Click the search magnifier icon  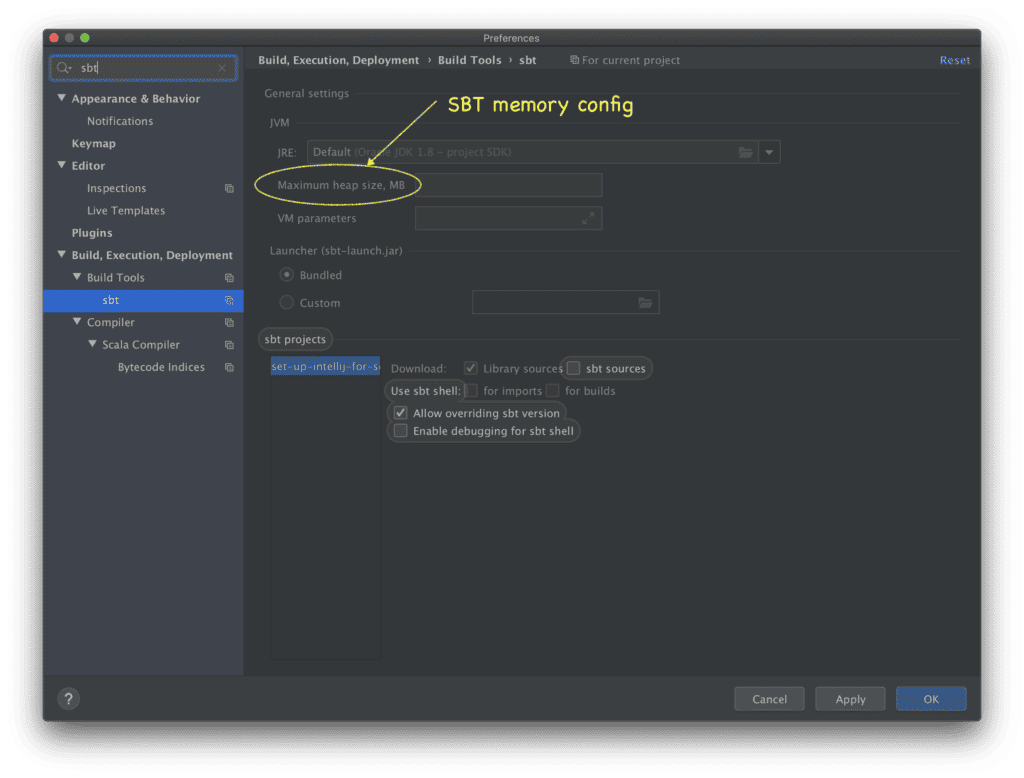pos(63,68)
